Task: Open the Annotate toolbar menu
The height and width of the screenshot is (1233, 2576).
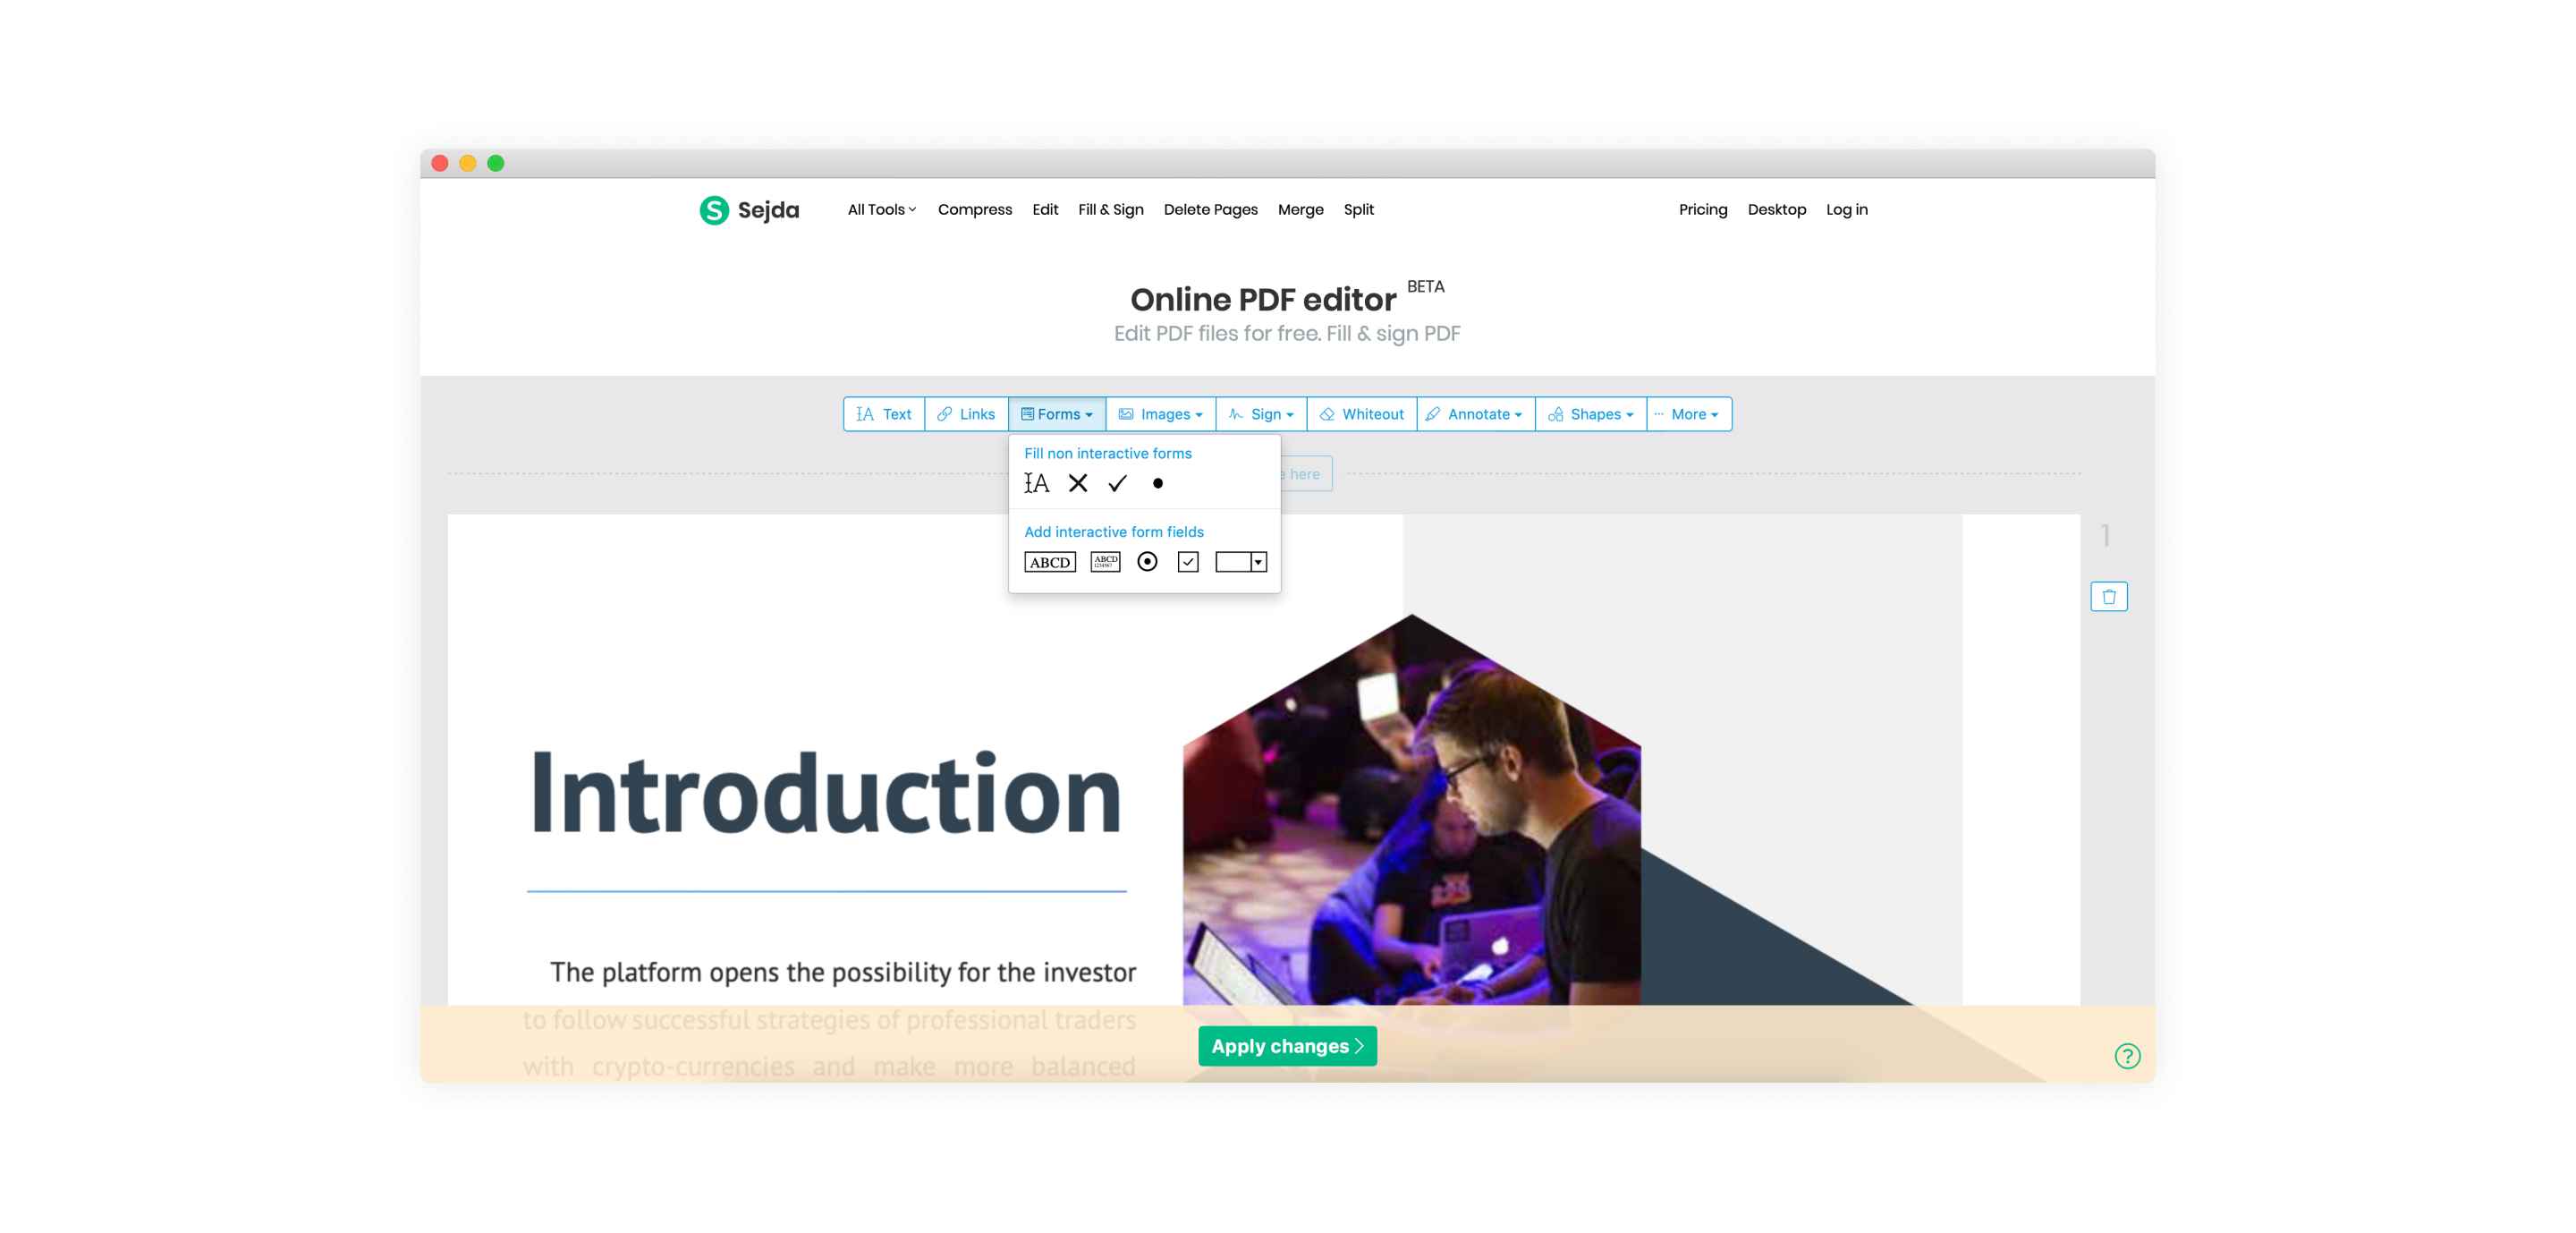Action: [1474, 412]
